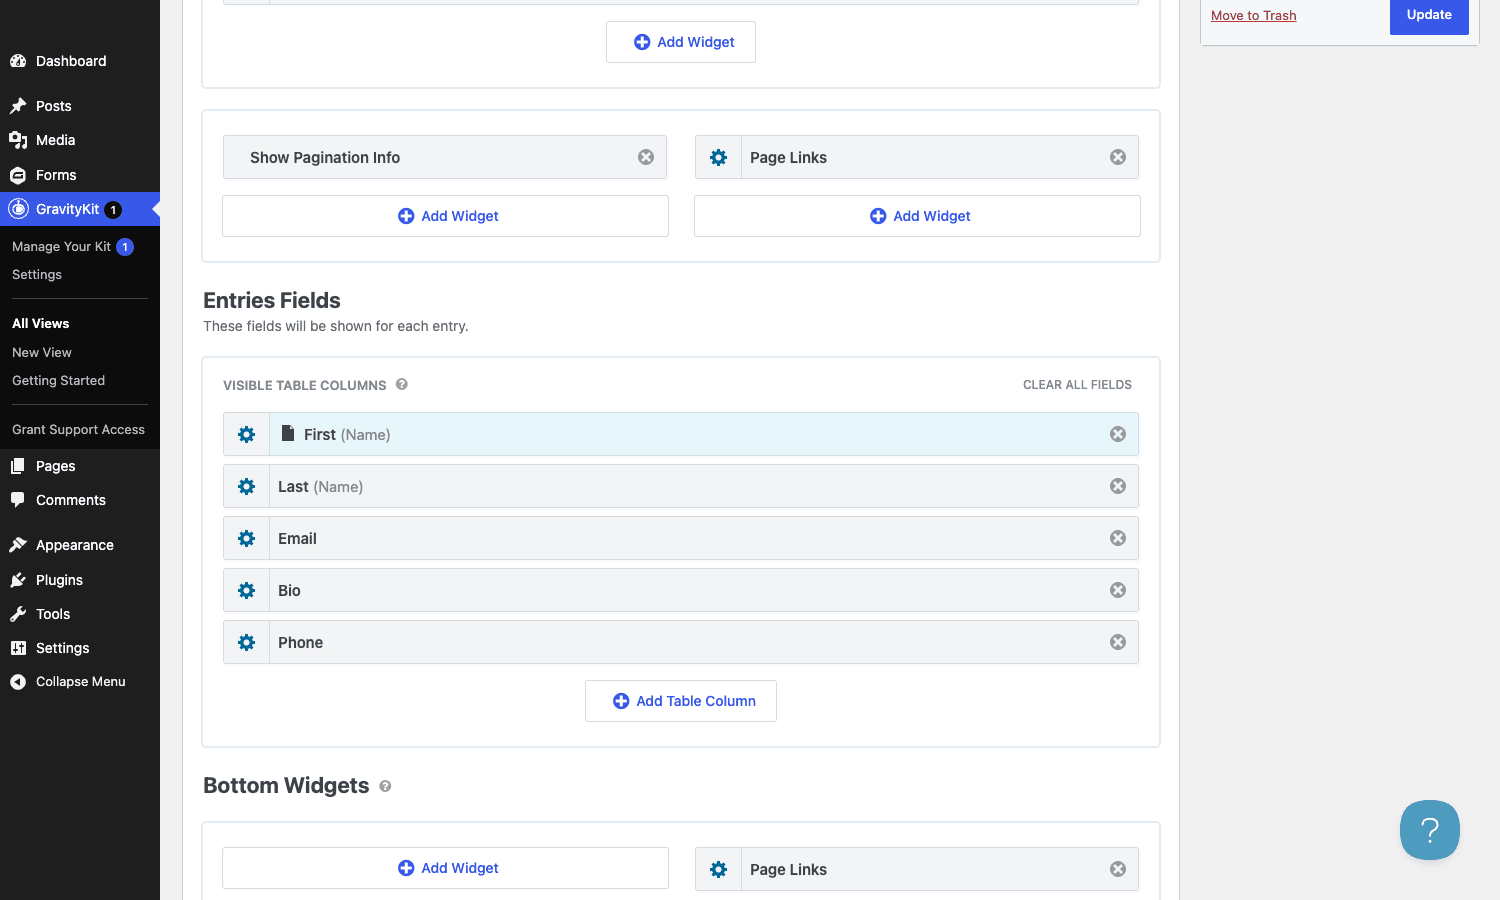
Task: Open settings gear for Last (Name) column
Action: tap(246, 486)
